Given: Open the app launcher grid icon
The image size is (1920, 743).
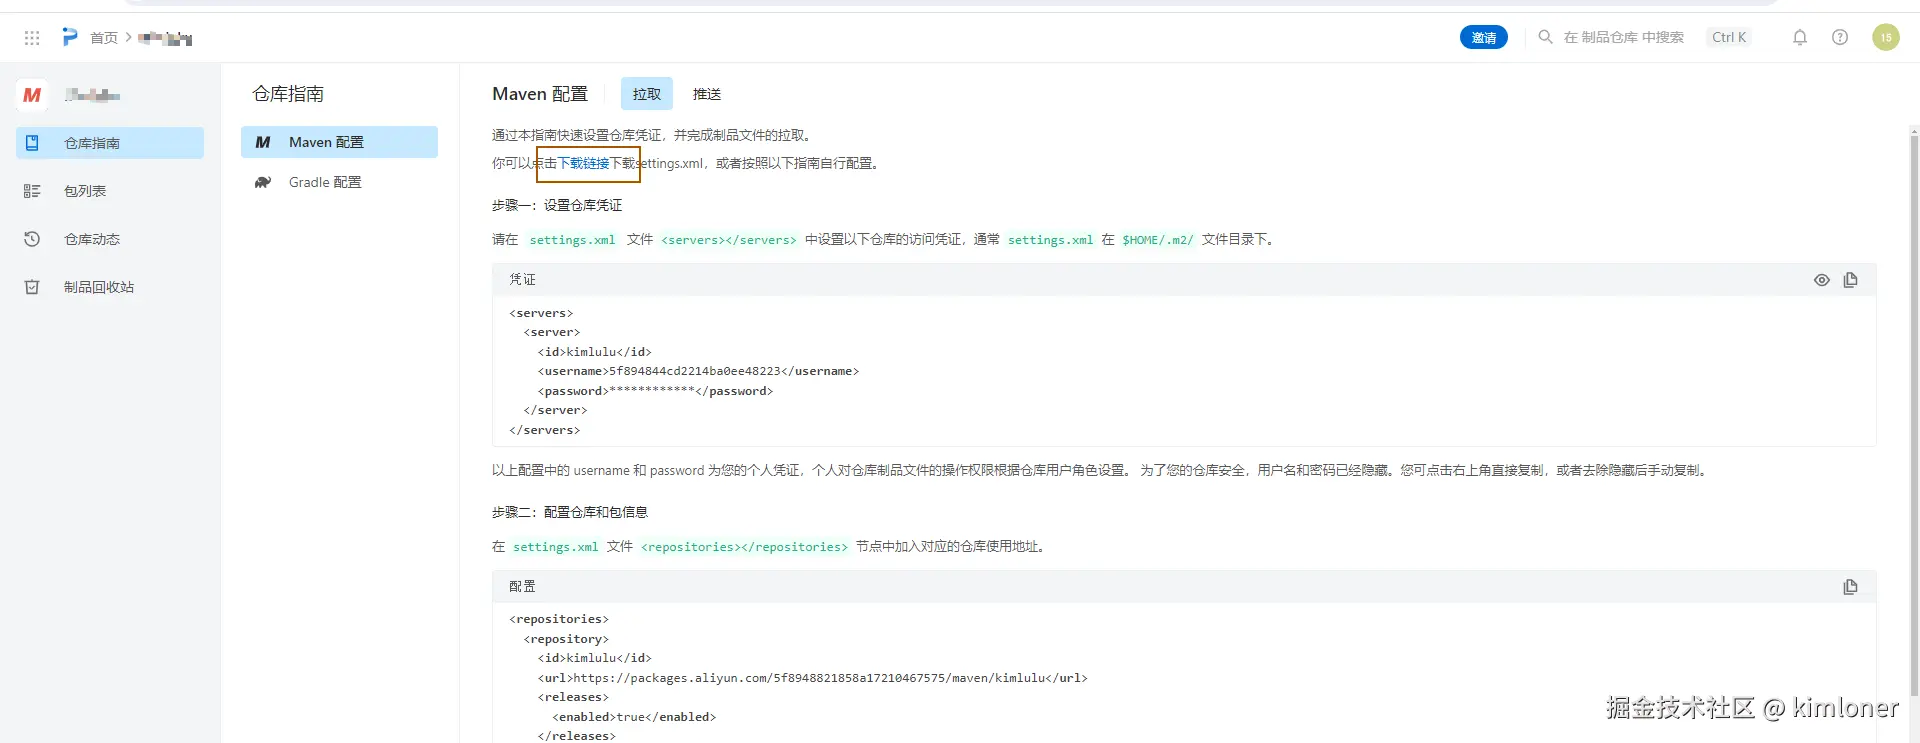Looking at the screenshot, I should click(32, 38).
